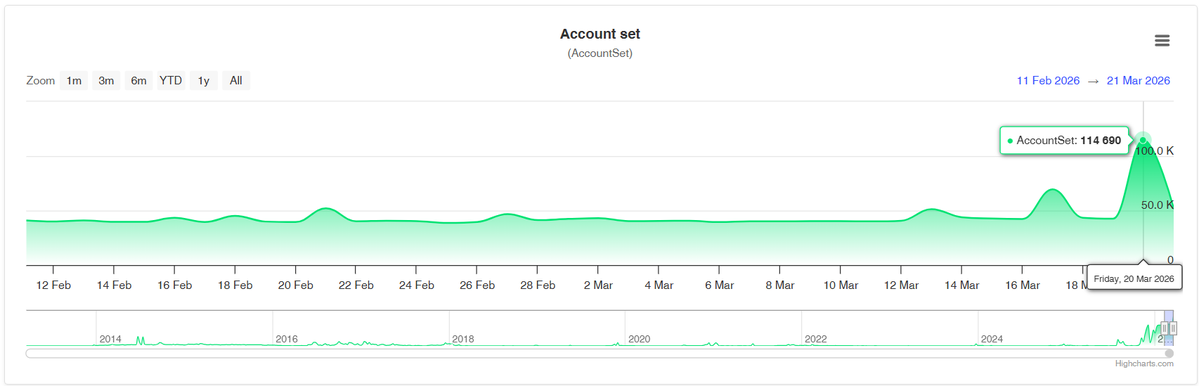Click the 20 Feb axis label
The image size is (1199, 386).
pos(295,285)
